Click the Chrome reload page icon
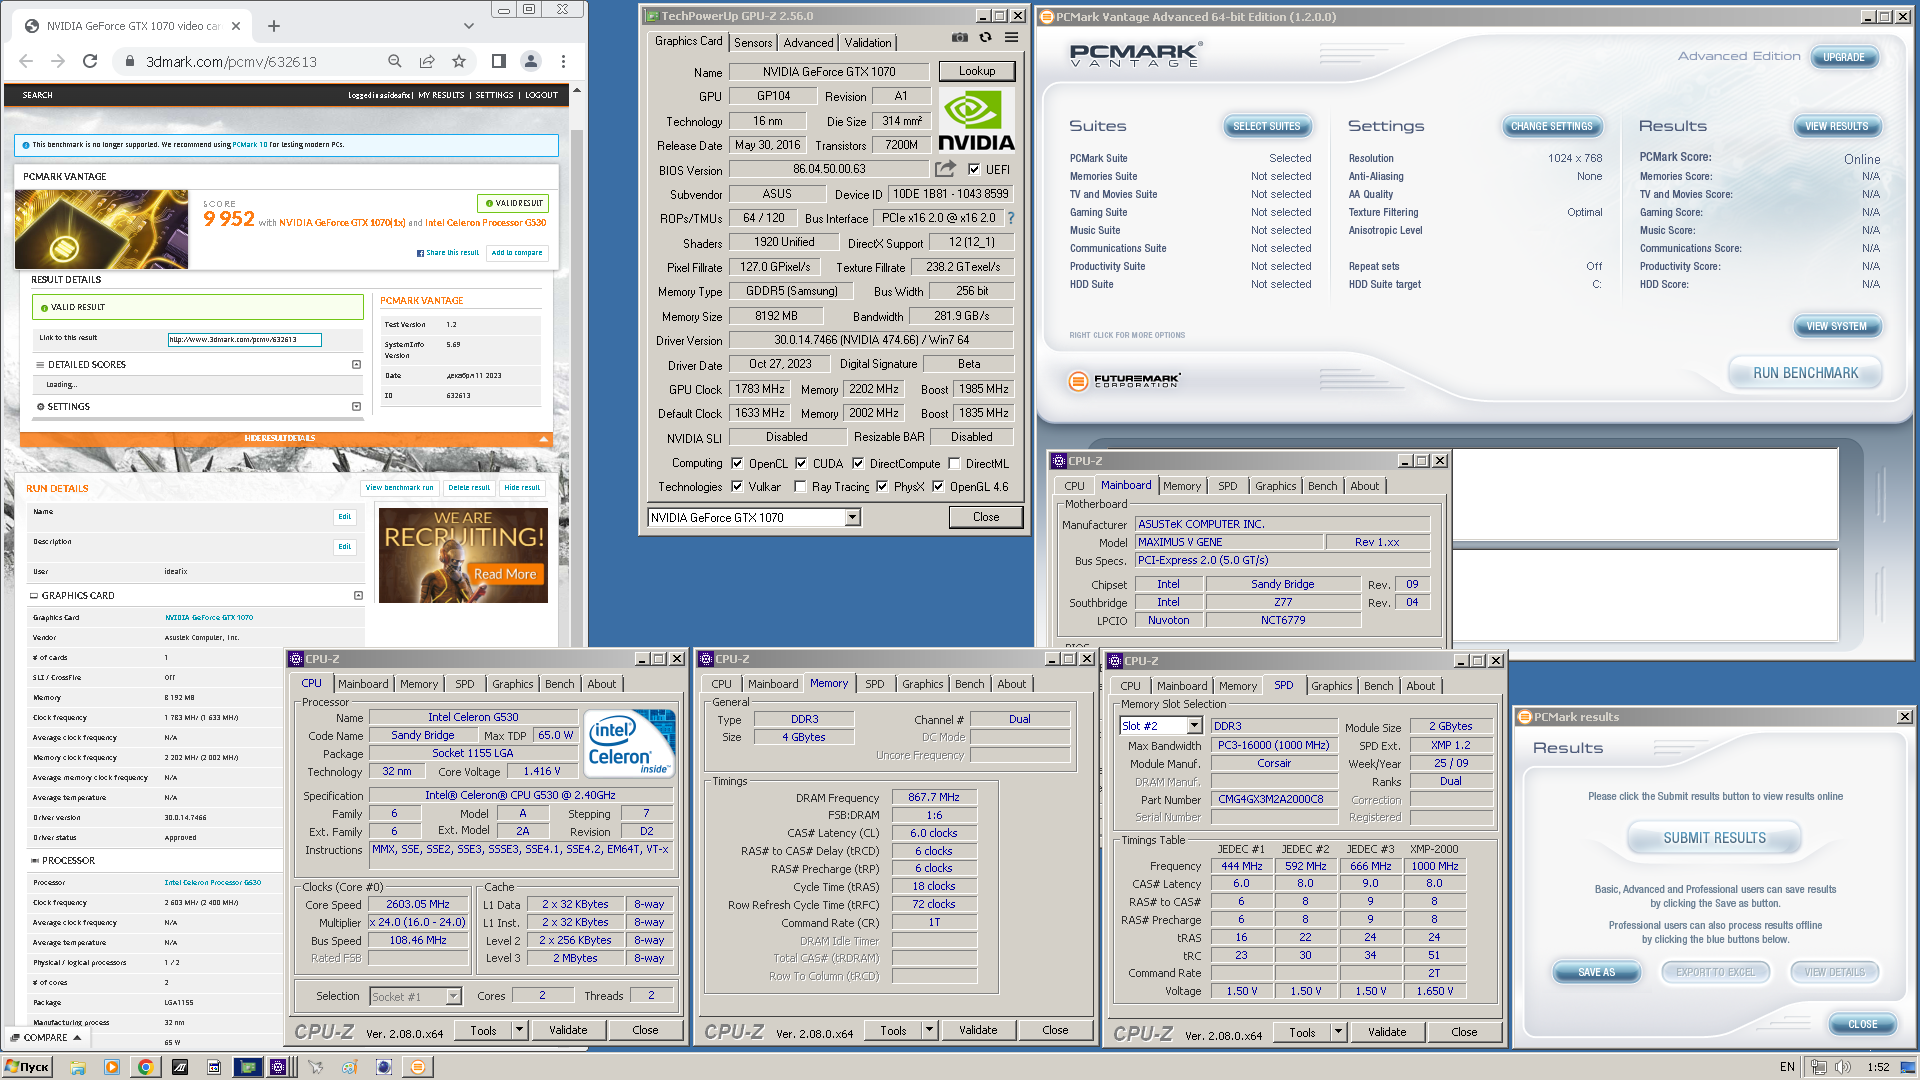Viewport: 1920px width, 1080px height. pyautogui.click(x=90, y=61)
